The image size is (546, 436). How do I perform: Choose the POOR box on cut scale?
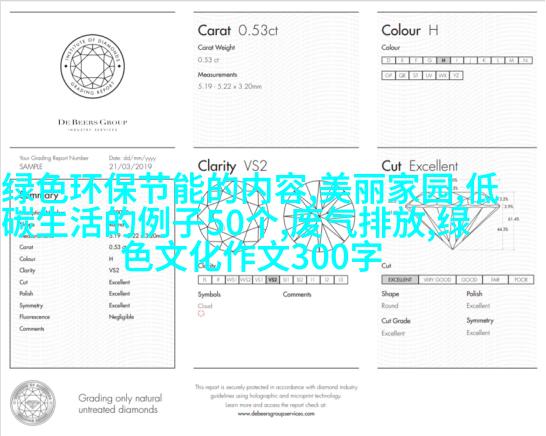(x=521, y=280)
